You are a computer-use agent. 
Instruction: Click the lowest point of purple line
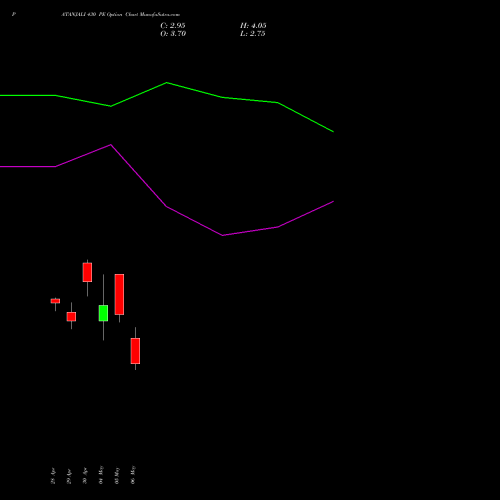tap(223, 235)
